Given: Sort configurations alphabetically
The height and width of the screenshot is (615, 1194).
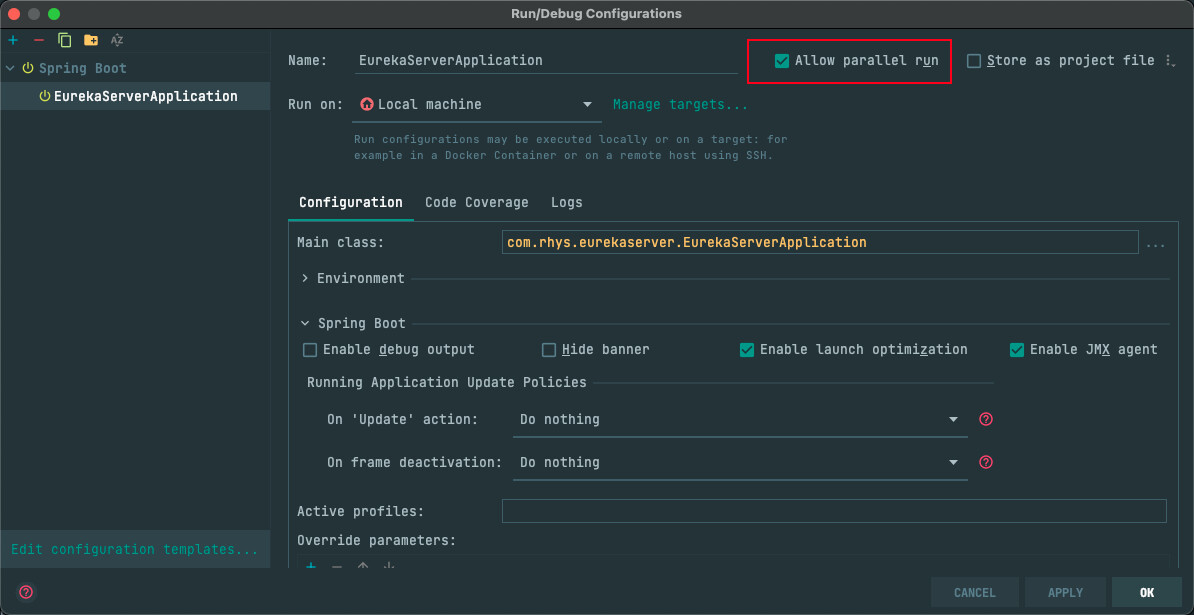Looking at the screenshot, I should [x=117, y=40].
